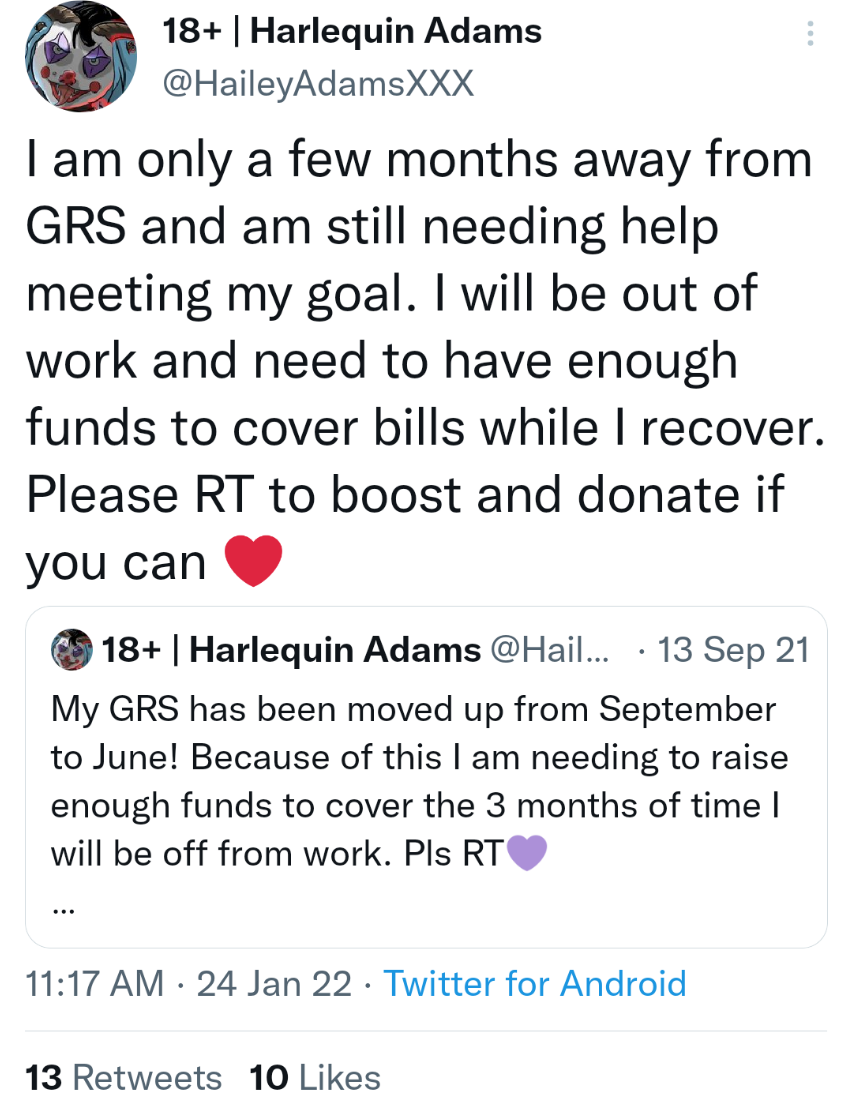View the 10 Likes list
Viewport: 853px width, 1118px height.
pyautogui.click(x=315, y=1077)
